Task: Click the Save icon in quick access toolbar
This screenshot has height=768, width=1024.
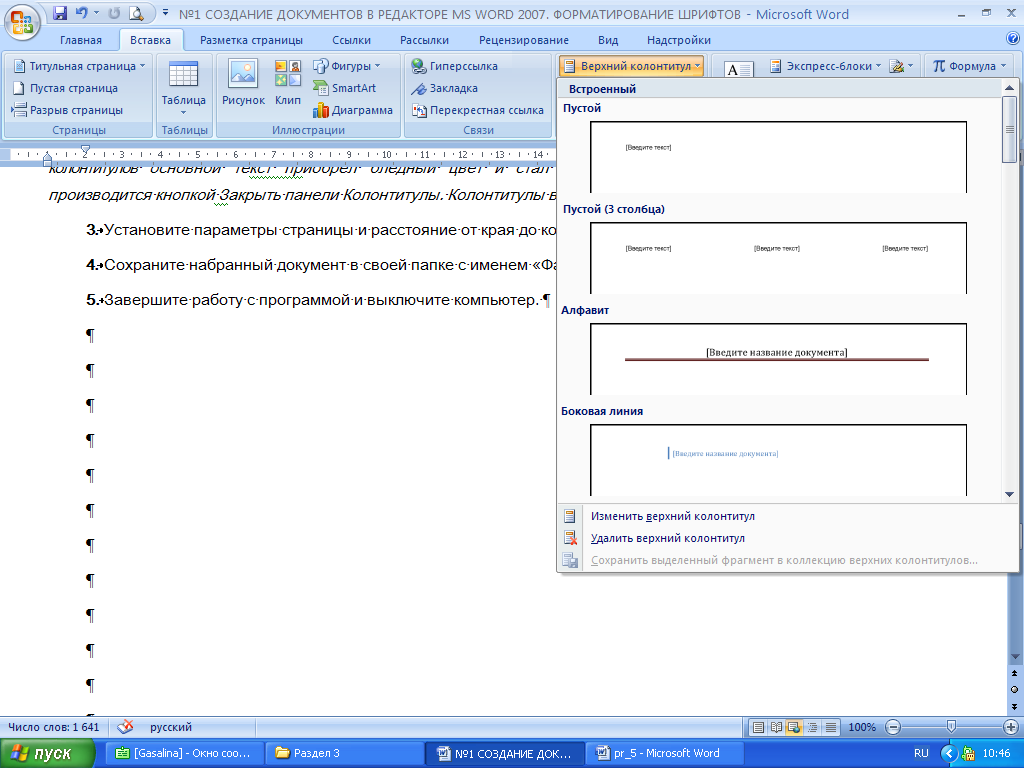Action: coord(59,13)
